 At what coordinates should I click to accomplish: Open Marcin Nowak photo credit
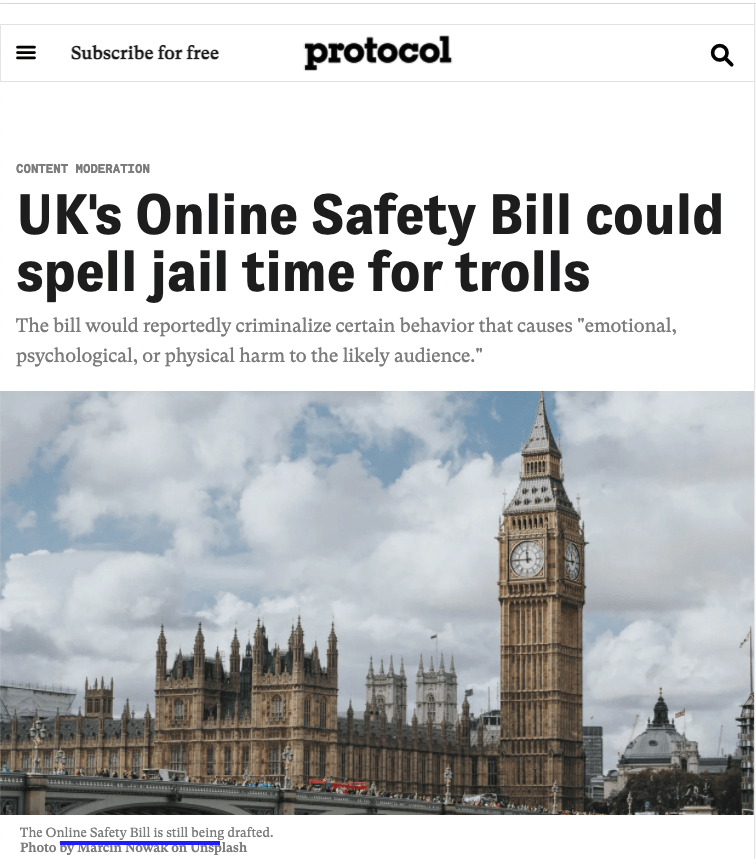click(124, 847)
